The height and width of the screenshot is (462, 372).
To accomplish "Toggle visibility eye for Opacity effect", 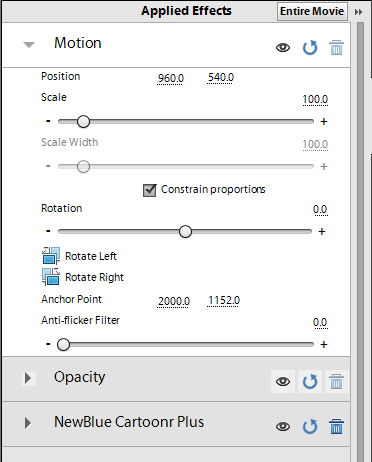I will tap(283, 381).
